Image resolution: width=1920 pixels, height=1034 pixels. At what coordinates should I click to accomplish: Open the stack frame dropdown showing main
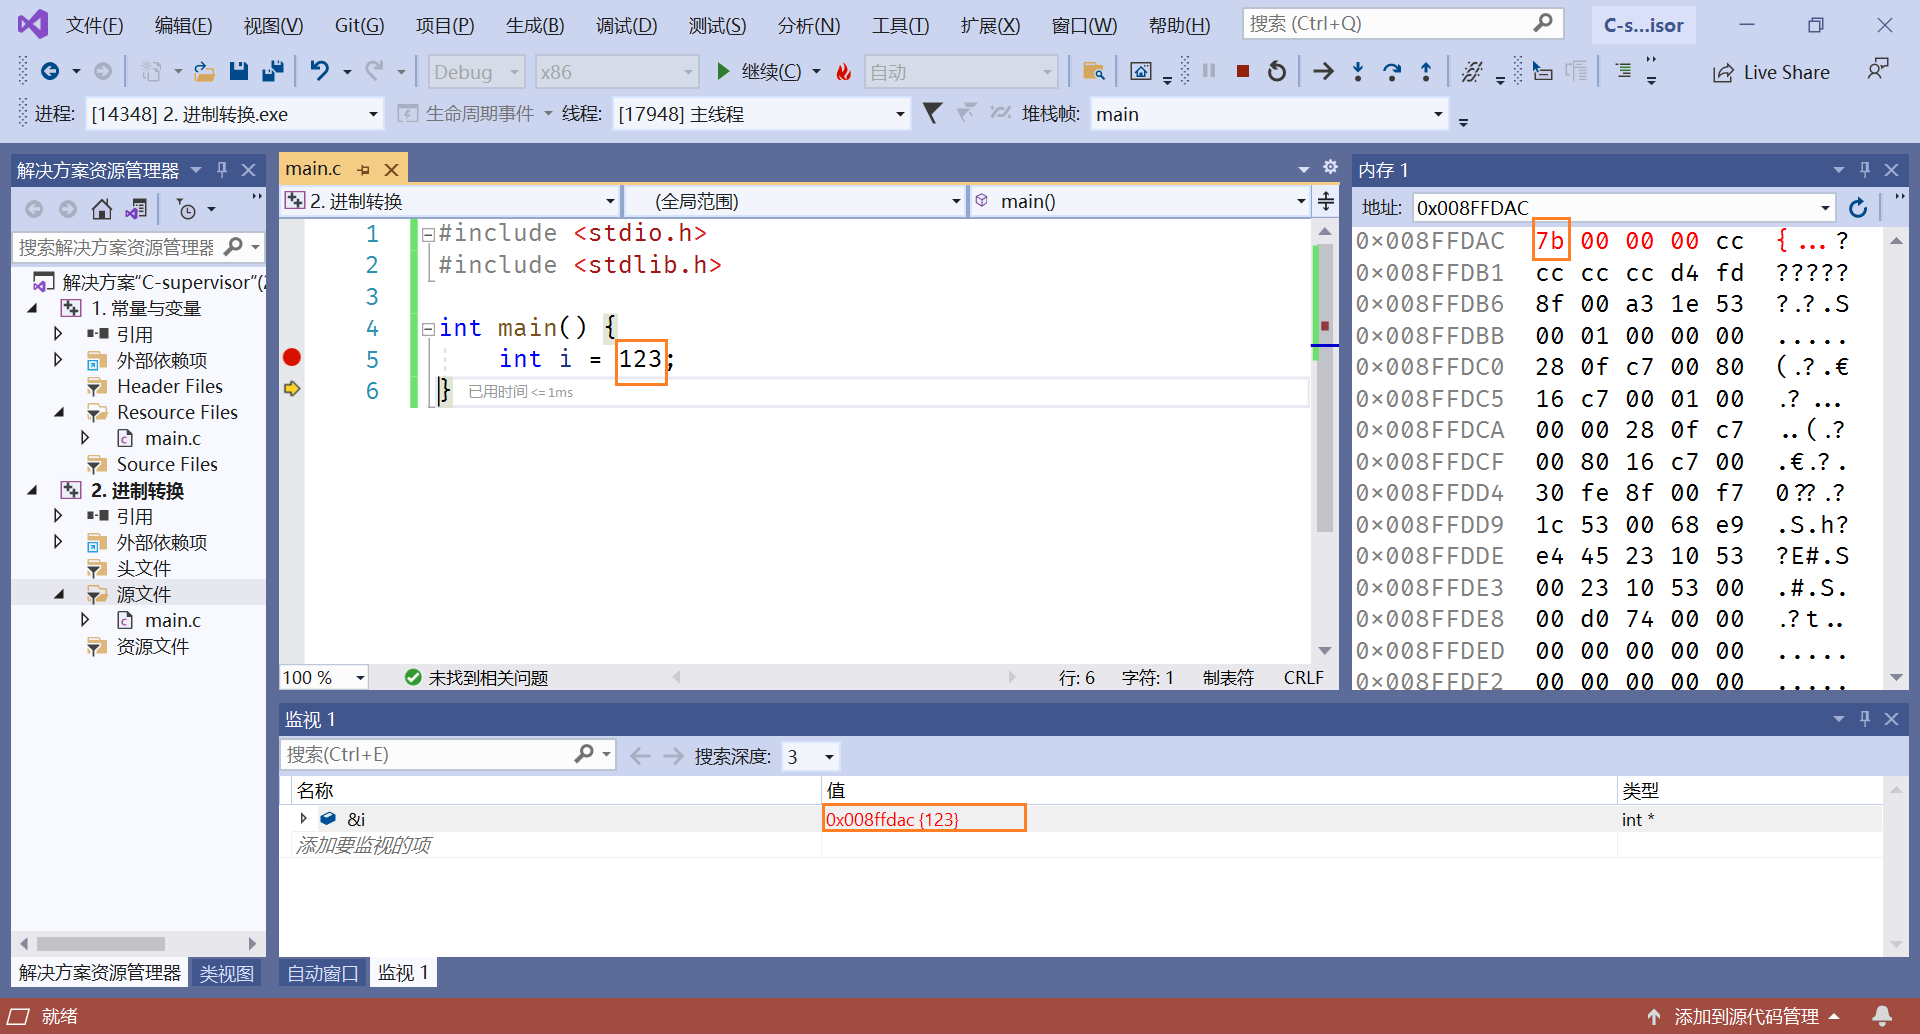coord(1269,114)
